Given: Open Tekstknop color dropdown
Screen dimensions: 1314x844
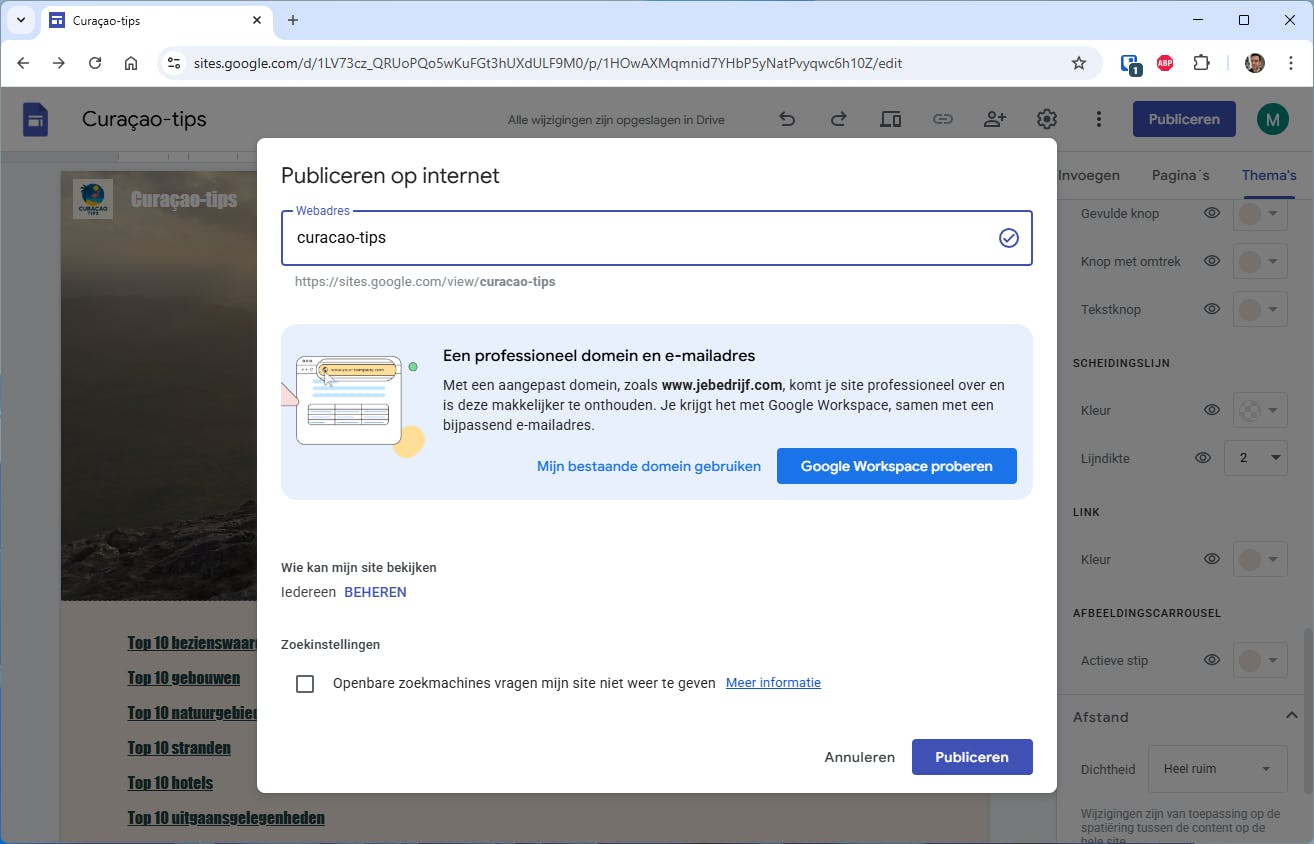Looking at the screenshot, I should 1260,309.
